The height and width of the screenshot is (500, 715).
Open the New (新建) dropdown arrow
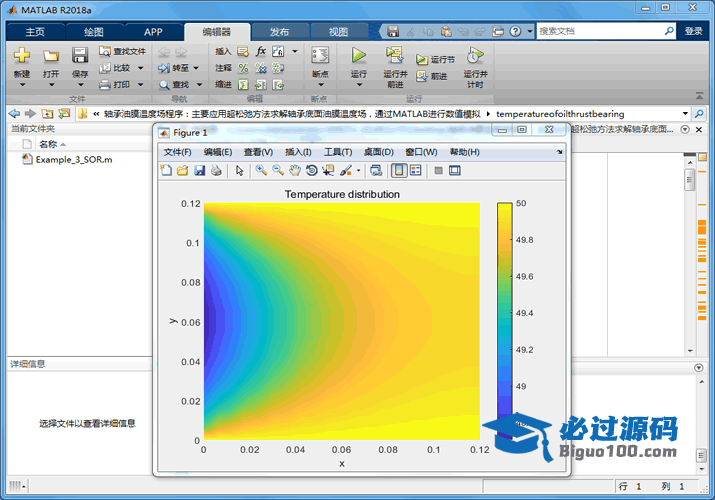tap(22, 85)
